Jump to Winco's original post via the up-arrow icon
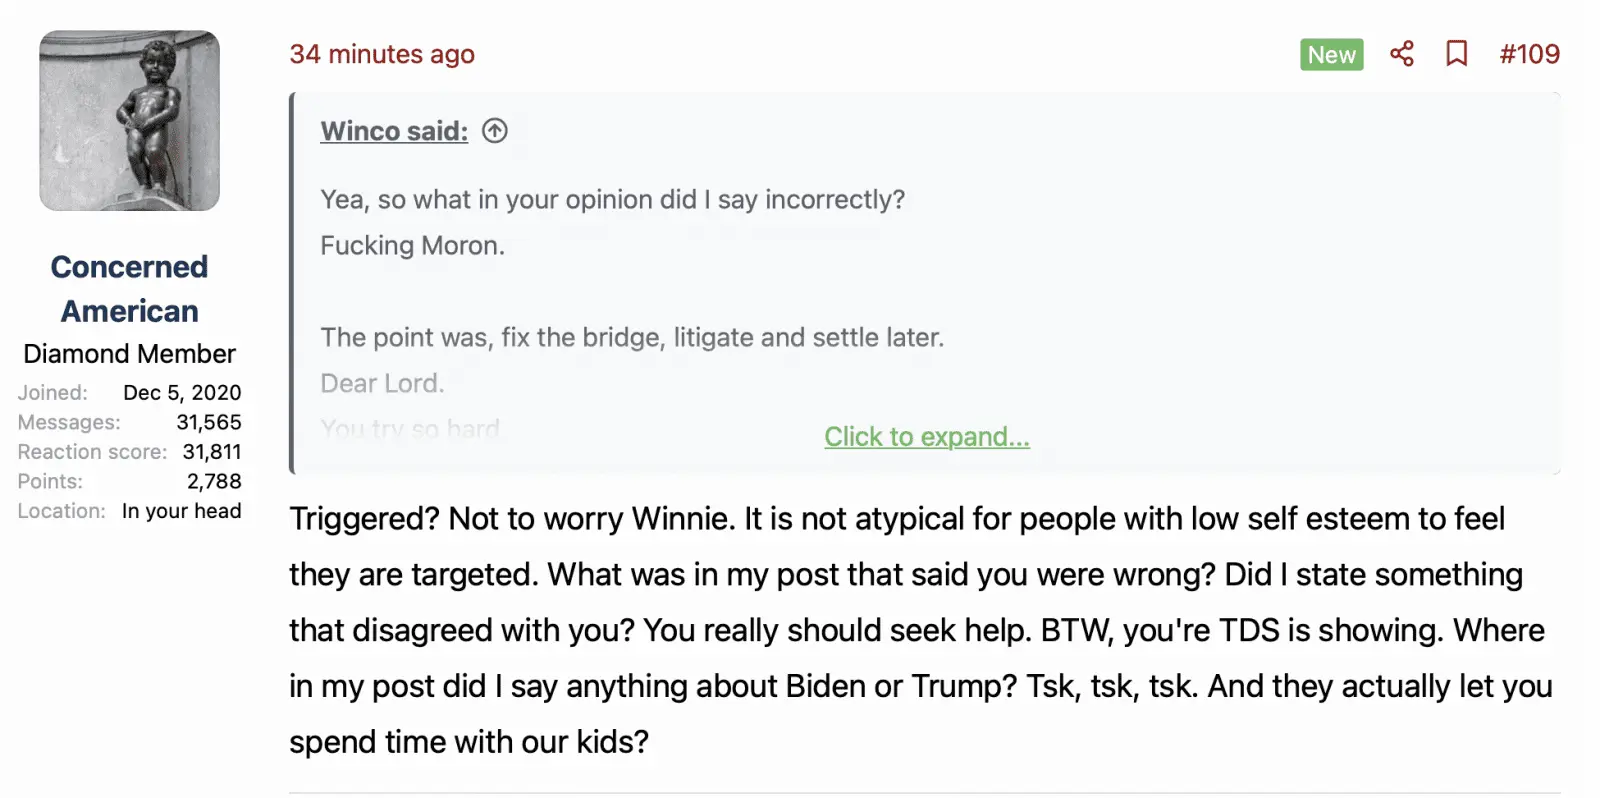 (495, 131)
